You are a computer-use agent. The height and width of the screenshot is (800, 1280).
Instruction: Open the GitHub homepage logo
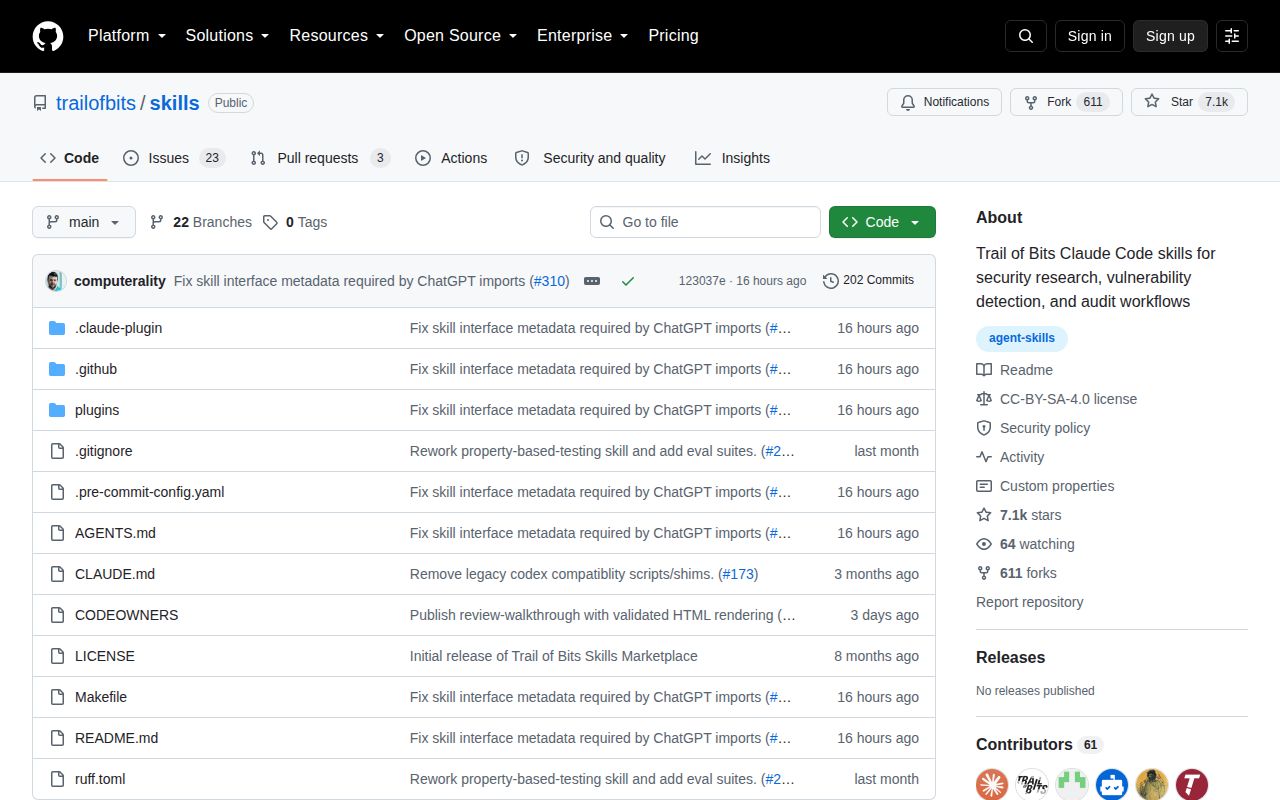(x=48, y=36)
